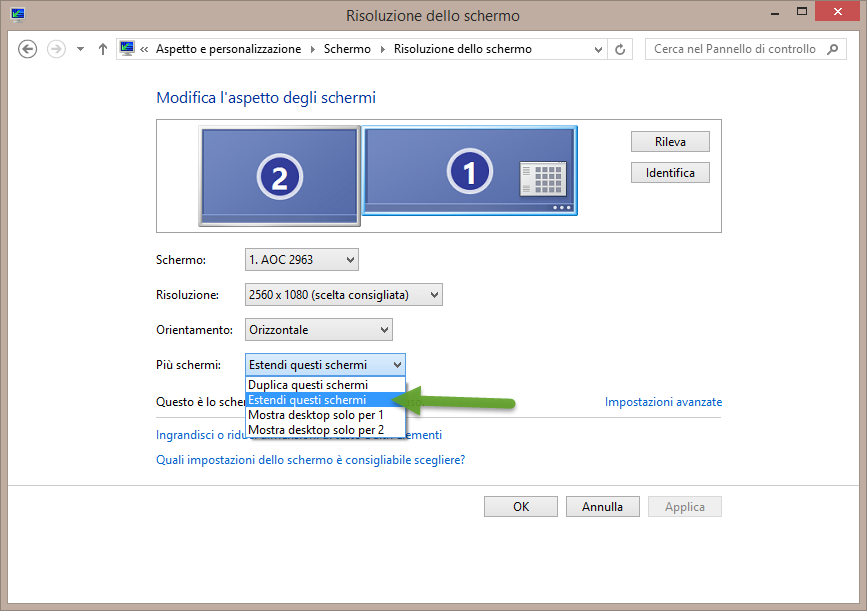Open the Risoluzione resolution dropdown
Screen dimensions: 867x611
343,295
